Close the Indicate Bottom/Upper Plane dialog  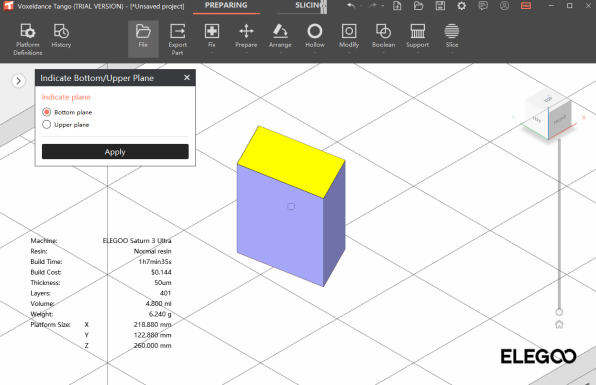(x=187, y=78)
